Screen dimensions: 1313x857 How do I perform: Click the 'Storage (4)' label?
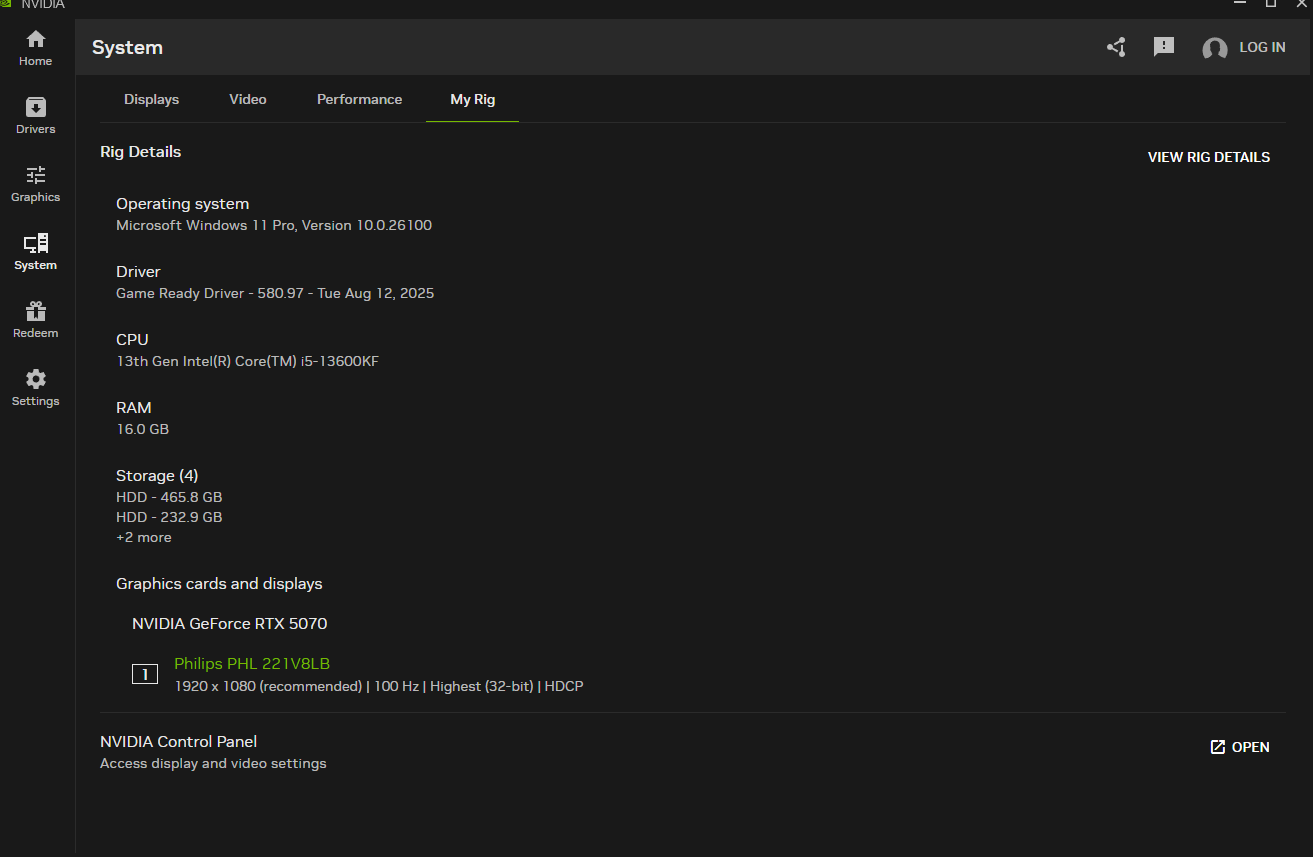click(x=157, y=476)
